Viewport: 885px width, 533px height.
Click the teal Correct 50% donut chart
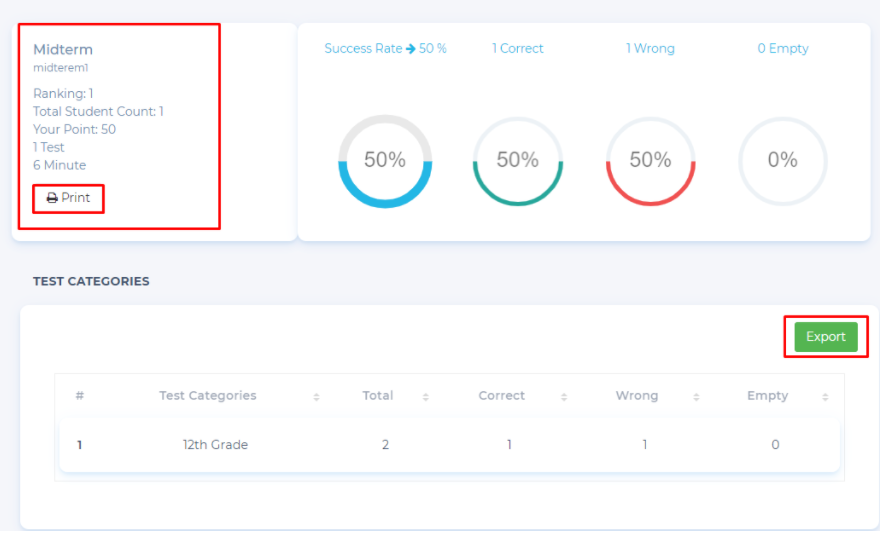pos(517,161)
